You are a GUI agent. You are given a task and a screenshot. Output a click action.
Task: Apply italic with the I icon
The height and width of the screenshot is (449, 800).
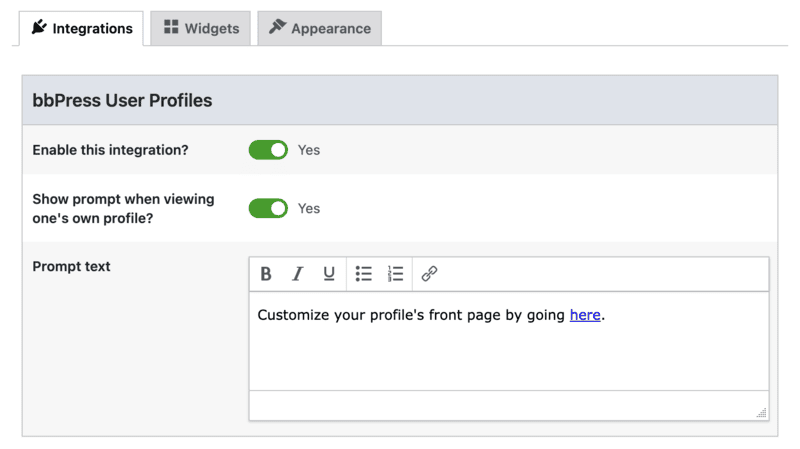[x=297, y=274]
